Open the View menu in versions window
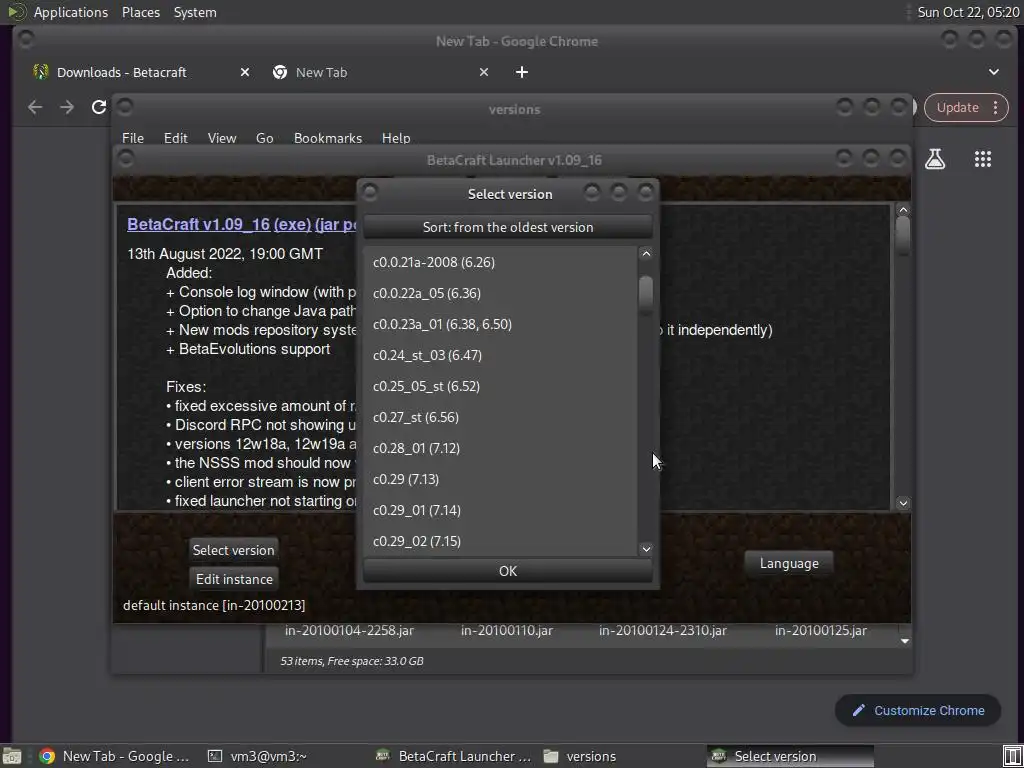Viewport: 1024px width, 768px height. click(x=221, y=138)
